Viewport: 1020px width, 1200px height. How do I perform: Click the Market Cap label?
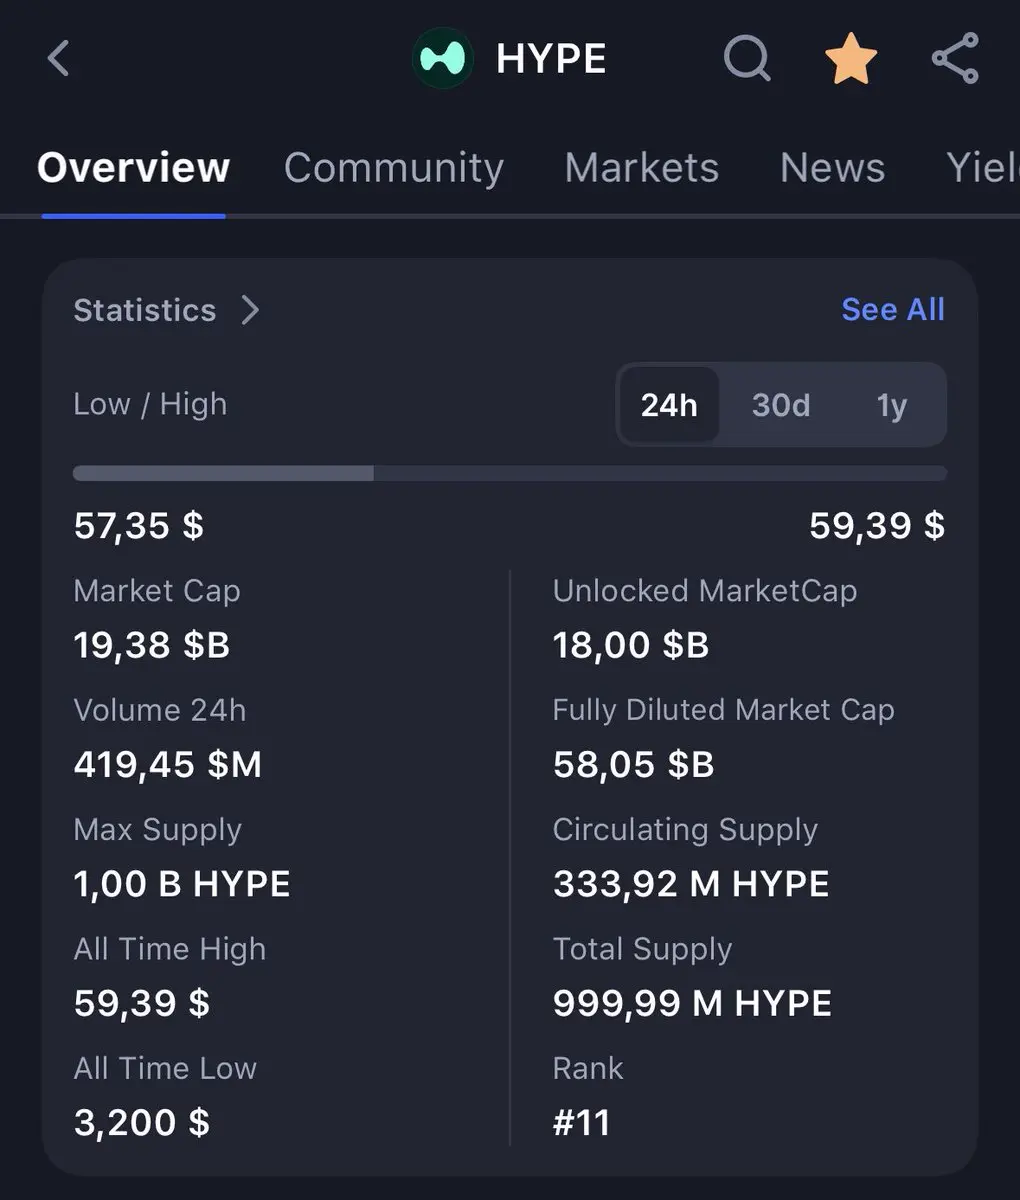[x=157, y=591]
